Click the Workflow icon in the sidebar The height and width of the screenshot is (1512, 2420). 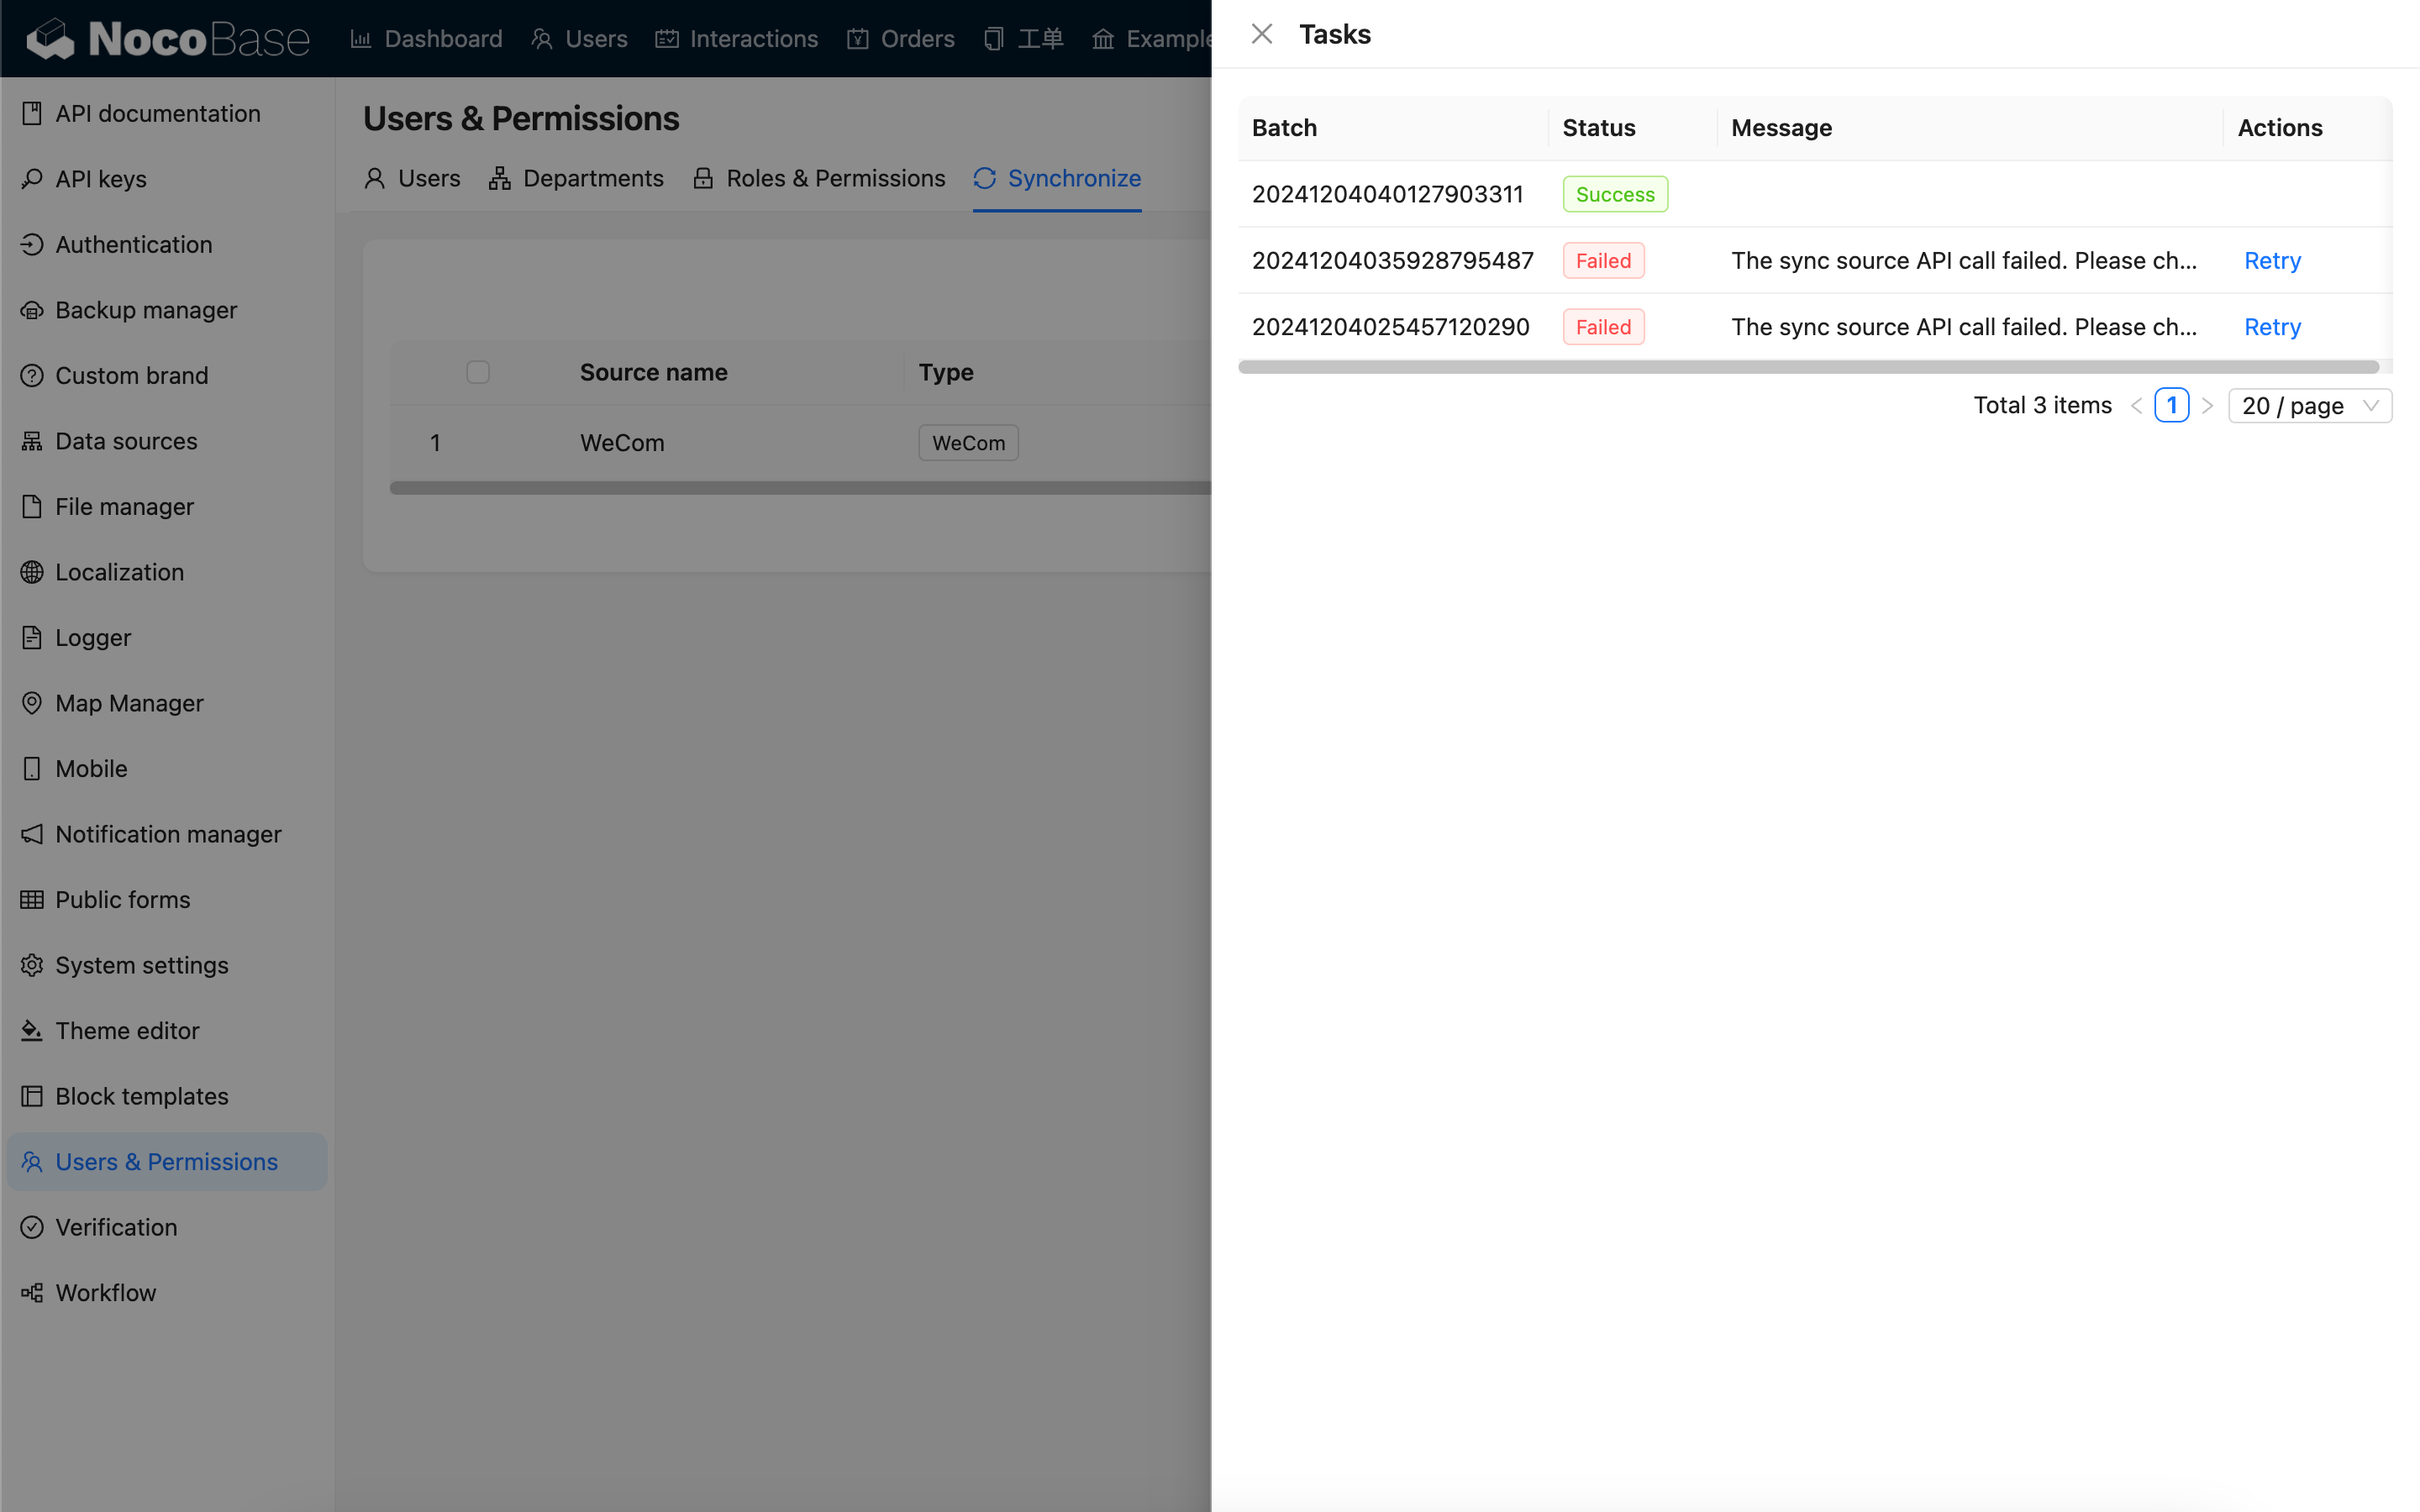point(32,1292)
